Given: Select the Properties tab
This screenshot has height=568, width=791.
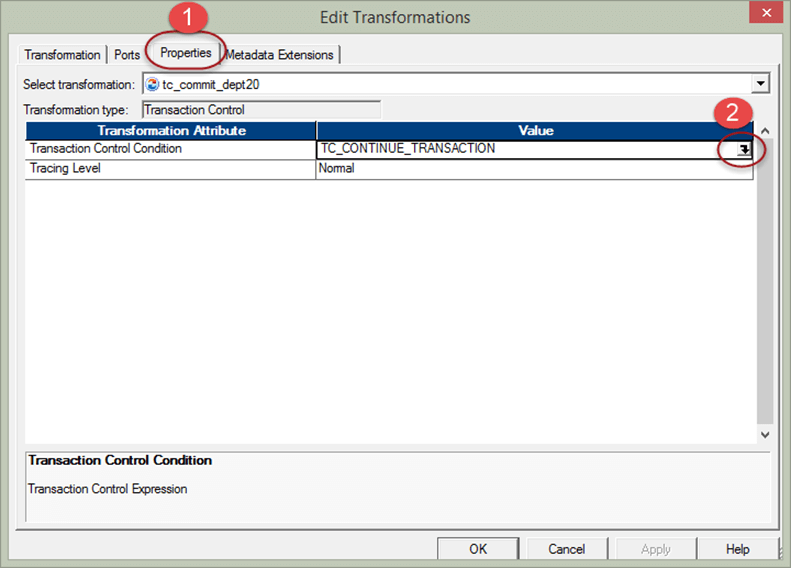Looking at the screenshot, I should click(x=185, y=52).
